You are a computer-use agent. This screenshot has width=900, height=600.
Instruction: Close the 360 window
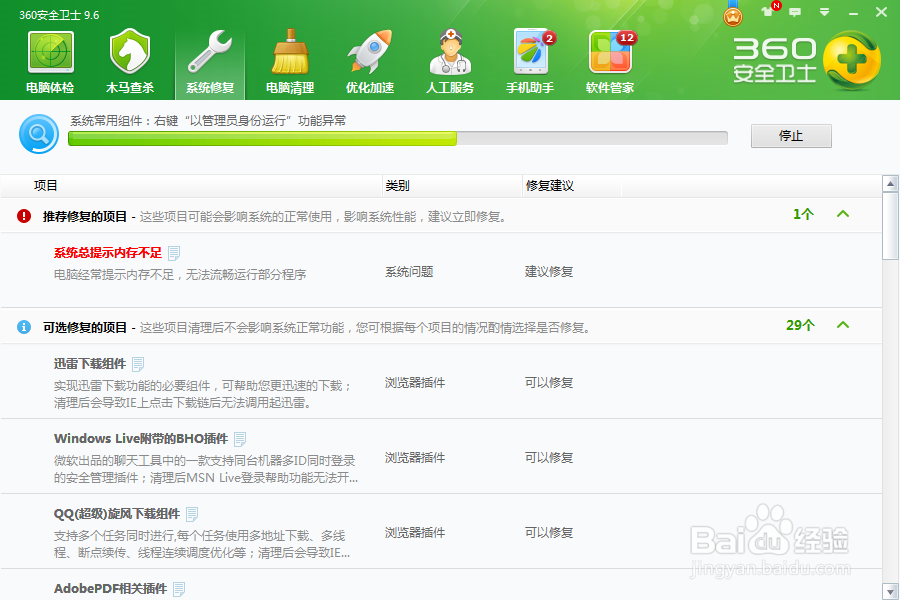pos(881,12)
